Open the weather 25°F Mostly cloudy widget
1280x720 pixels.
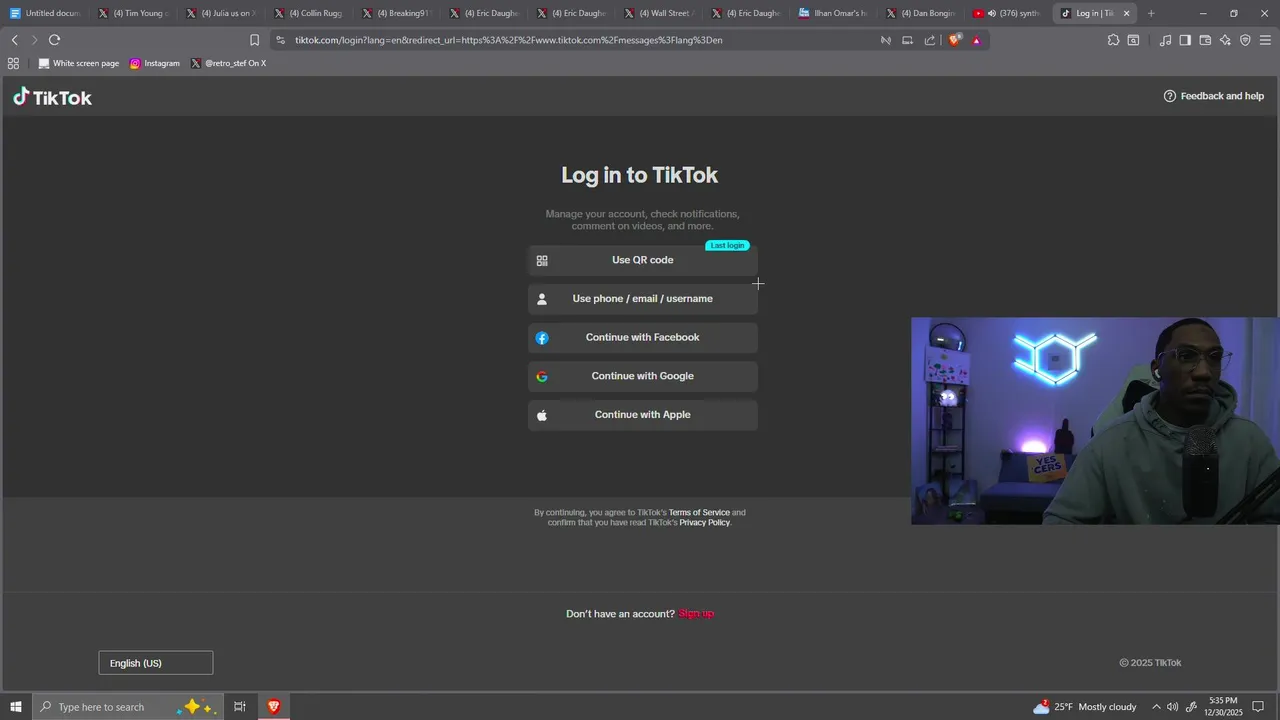(1086, 707)
